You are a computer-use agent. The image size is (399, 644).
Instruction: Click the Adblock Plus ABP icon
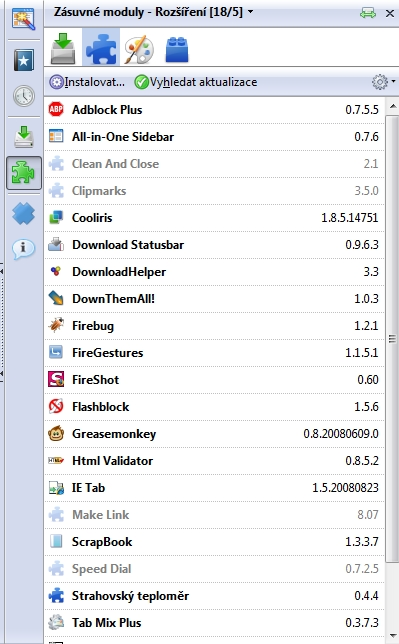pyautogui.click(x=56, y=109)
